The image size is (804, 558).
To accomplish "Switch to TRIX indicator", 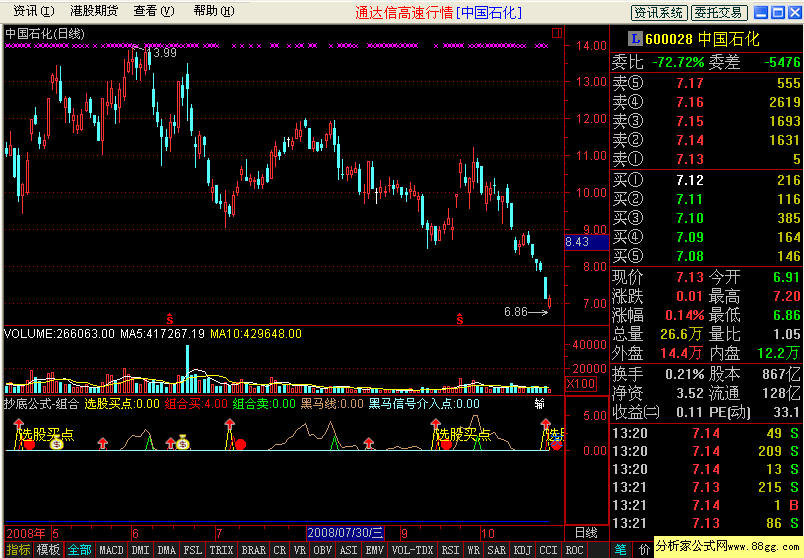I will 222,550.
